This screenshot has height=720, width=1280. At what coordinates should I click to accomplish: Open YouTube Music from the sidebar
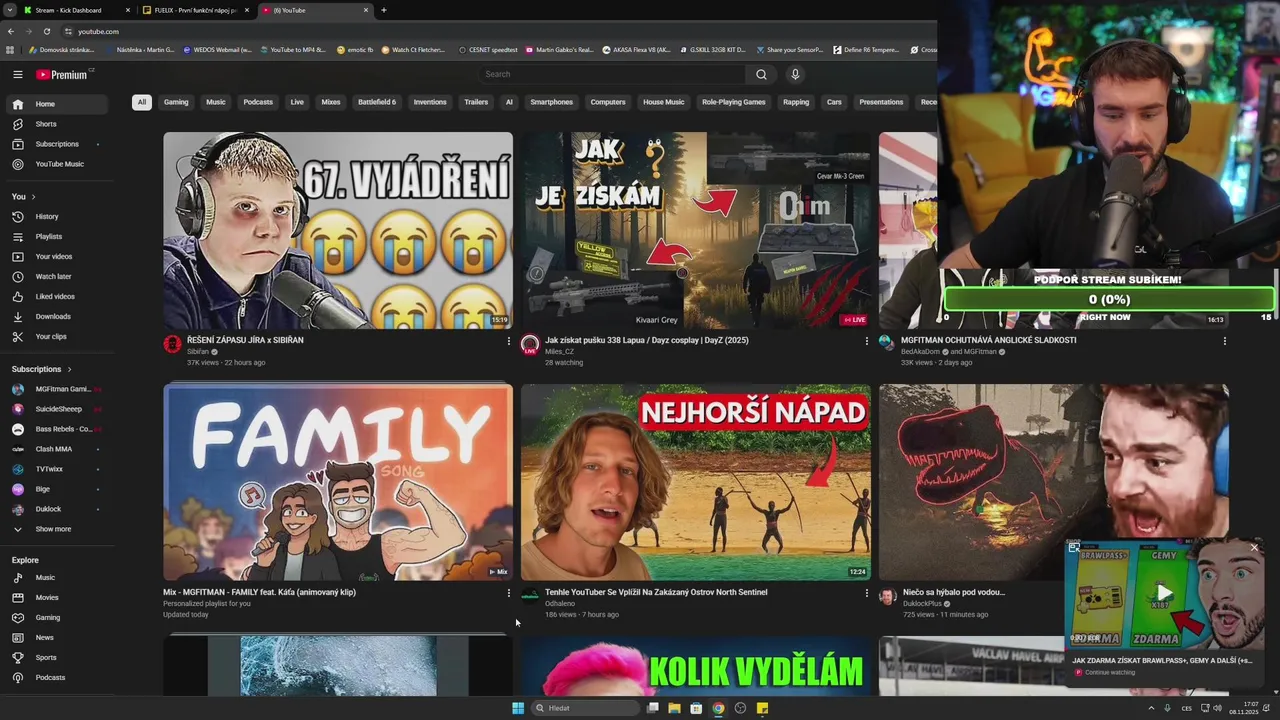[x=56, y=164]
